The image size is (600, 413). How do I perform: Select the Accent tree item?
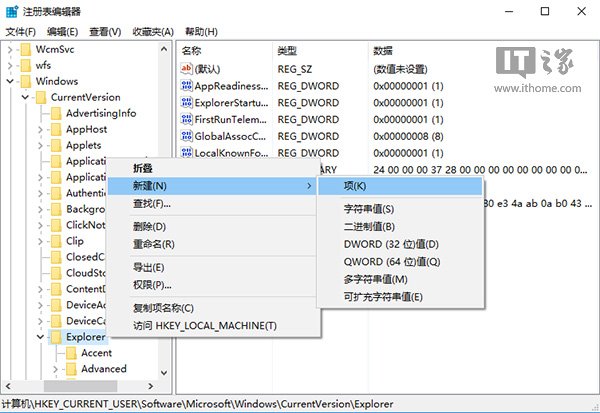coord(96,353)
